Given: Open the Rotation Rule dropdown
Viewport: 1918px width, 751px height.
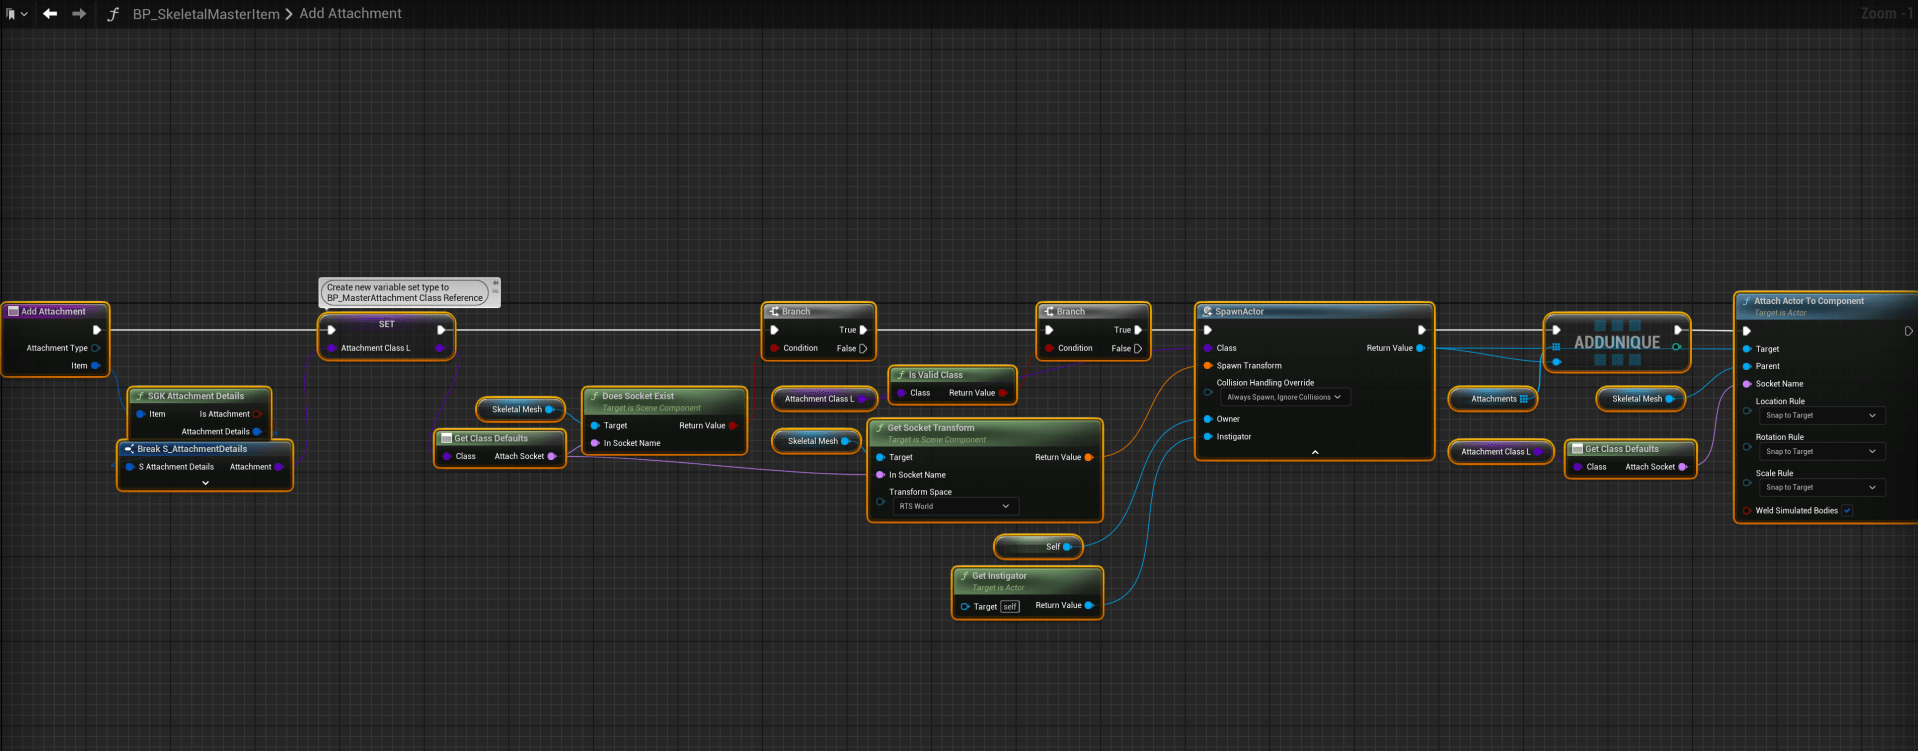Looking at the screenshot, I should point(1821,452).
